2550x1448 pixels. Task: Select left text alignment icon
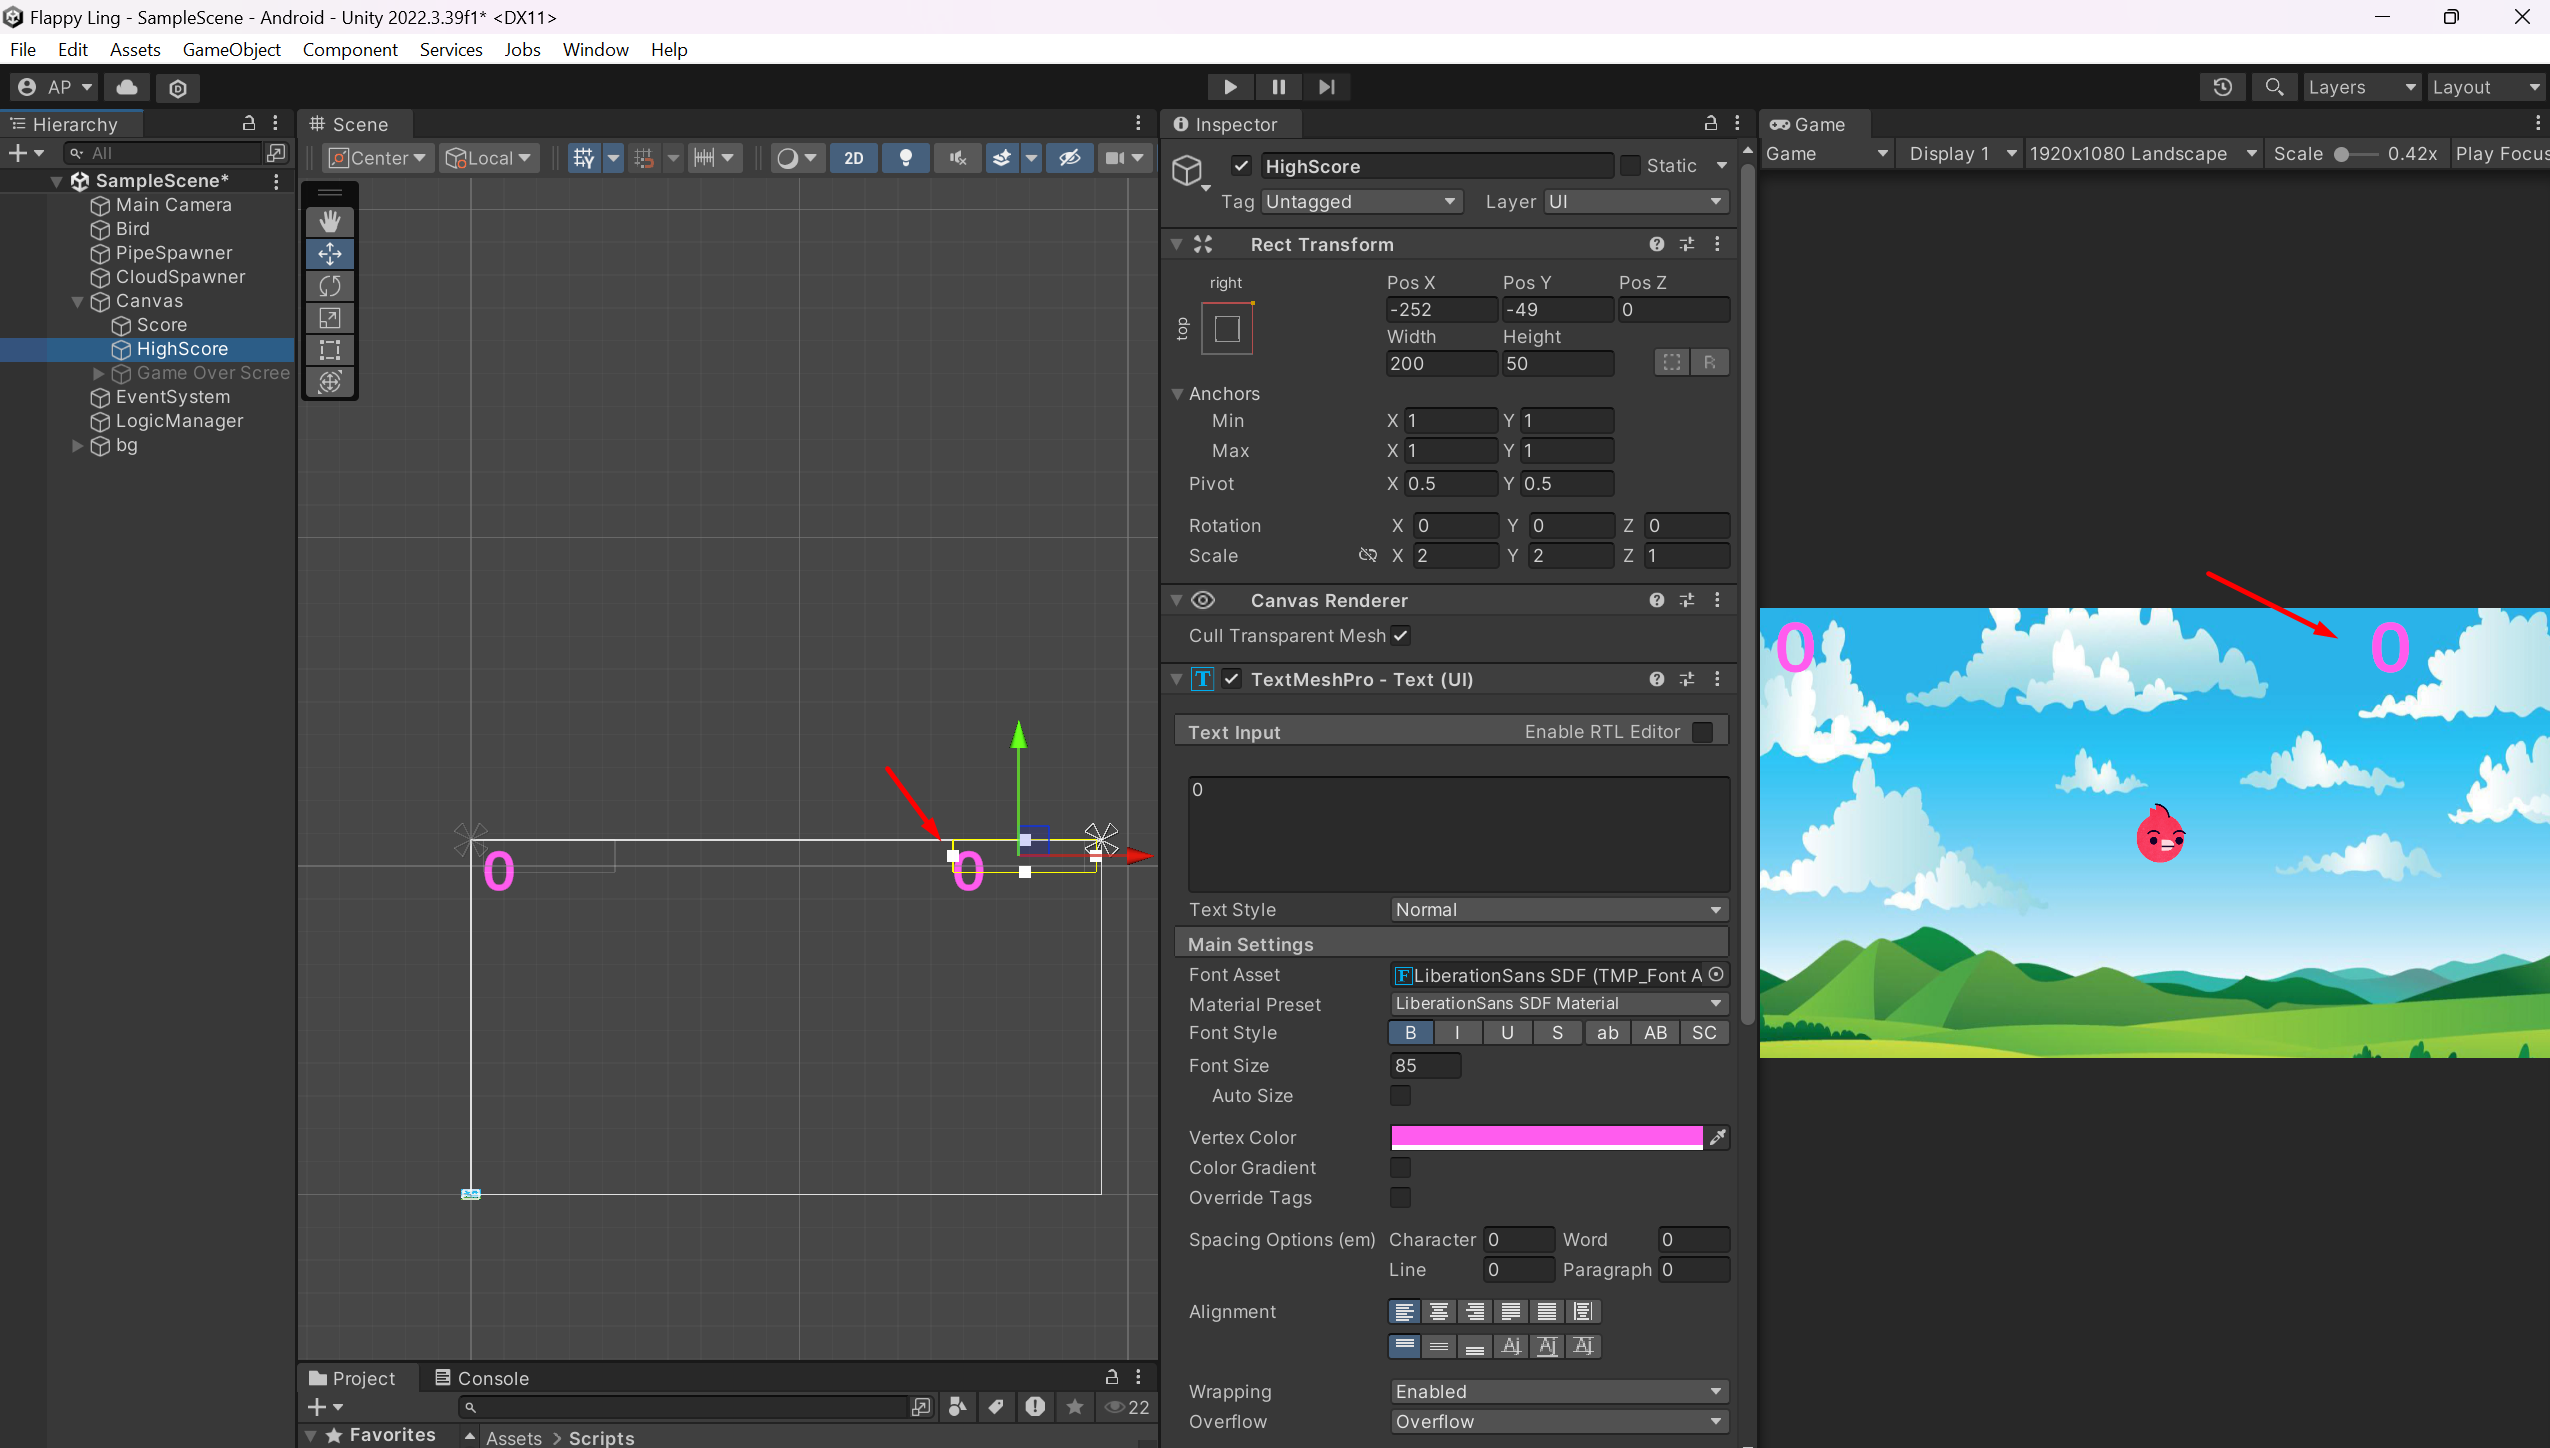tap(1404, 1311)
